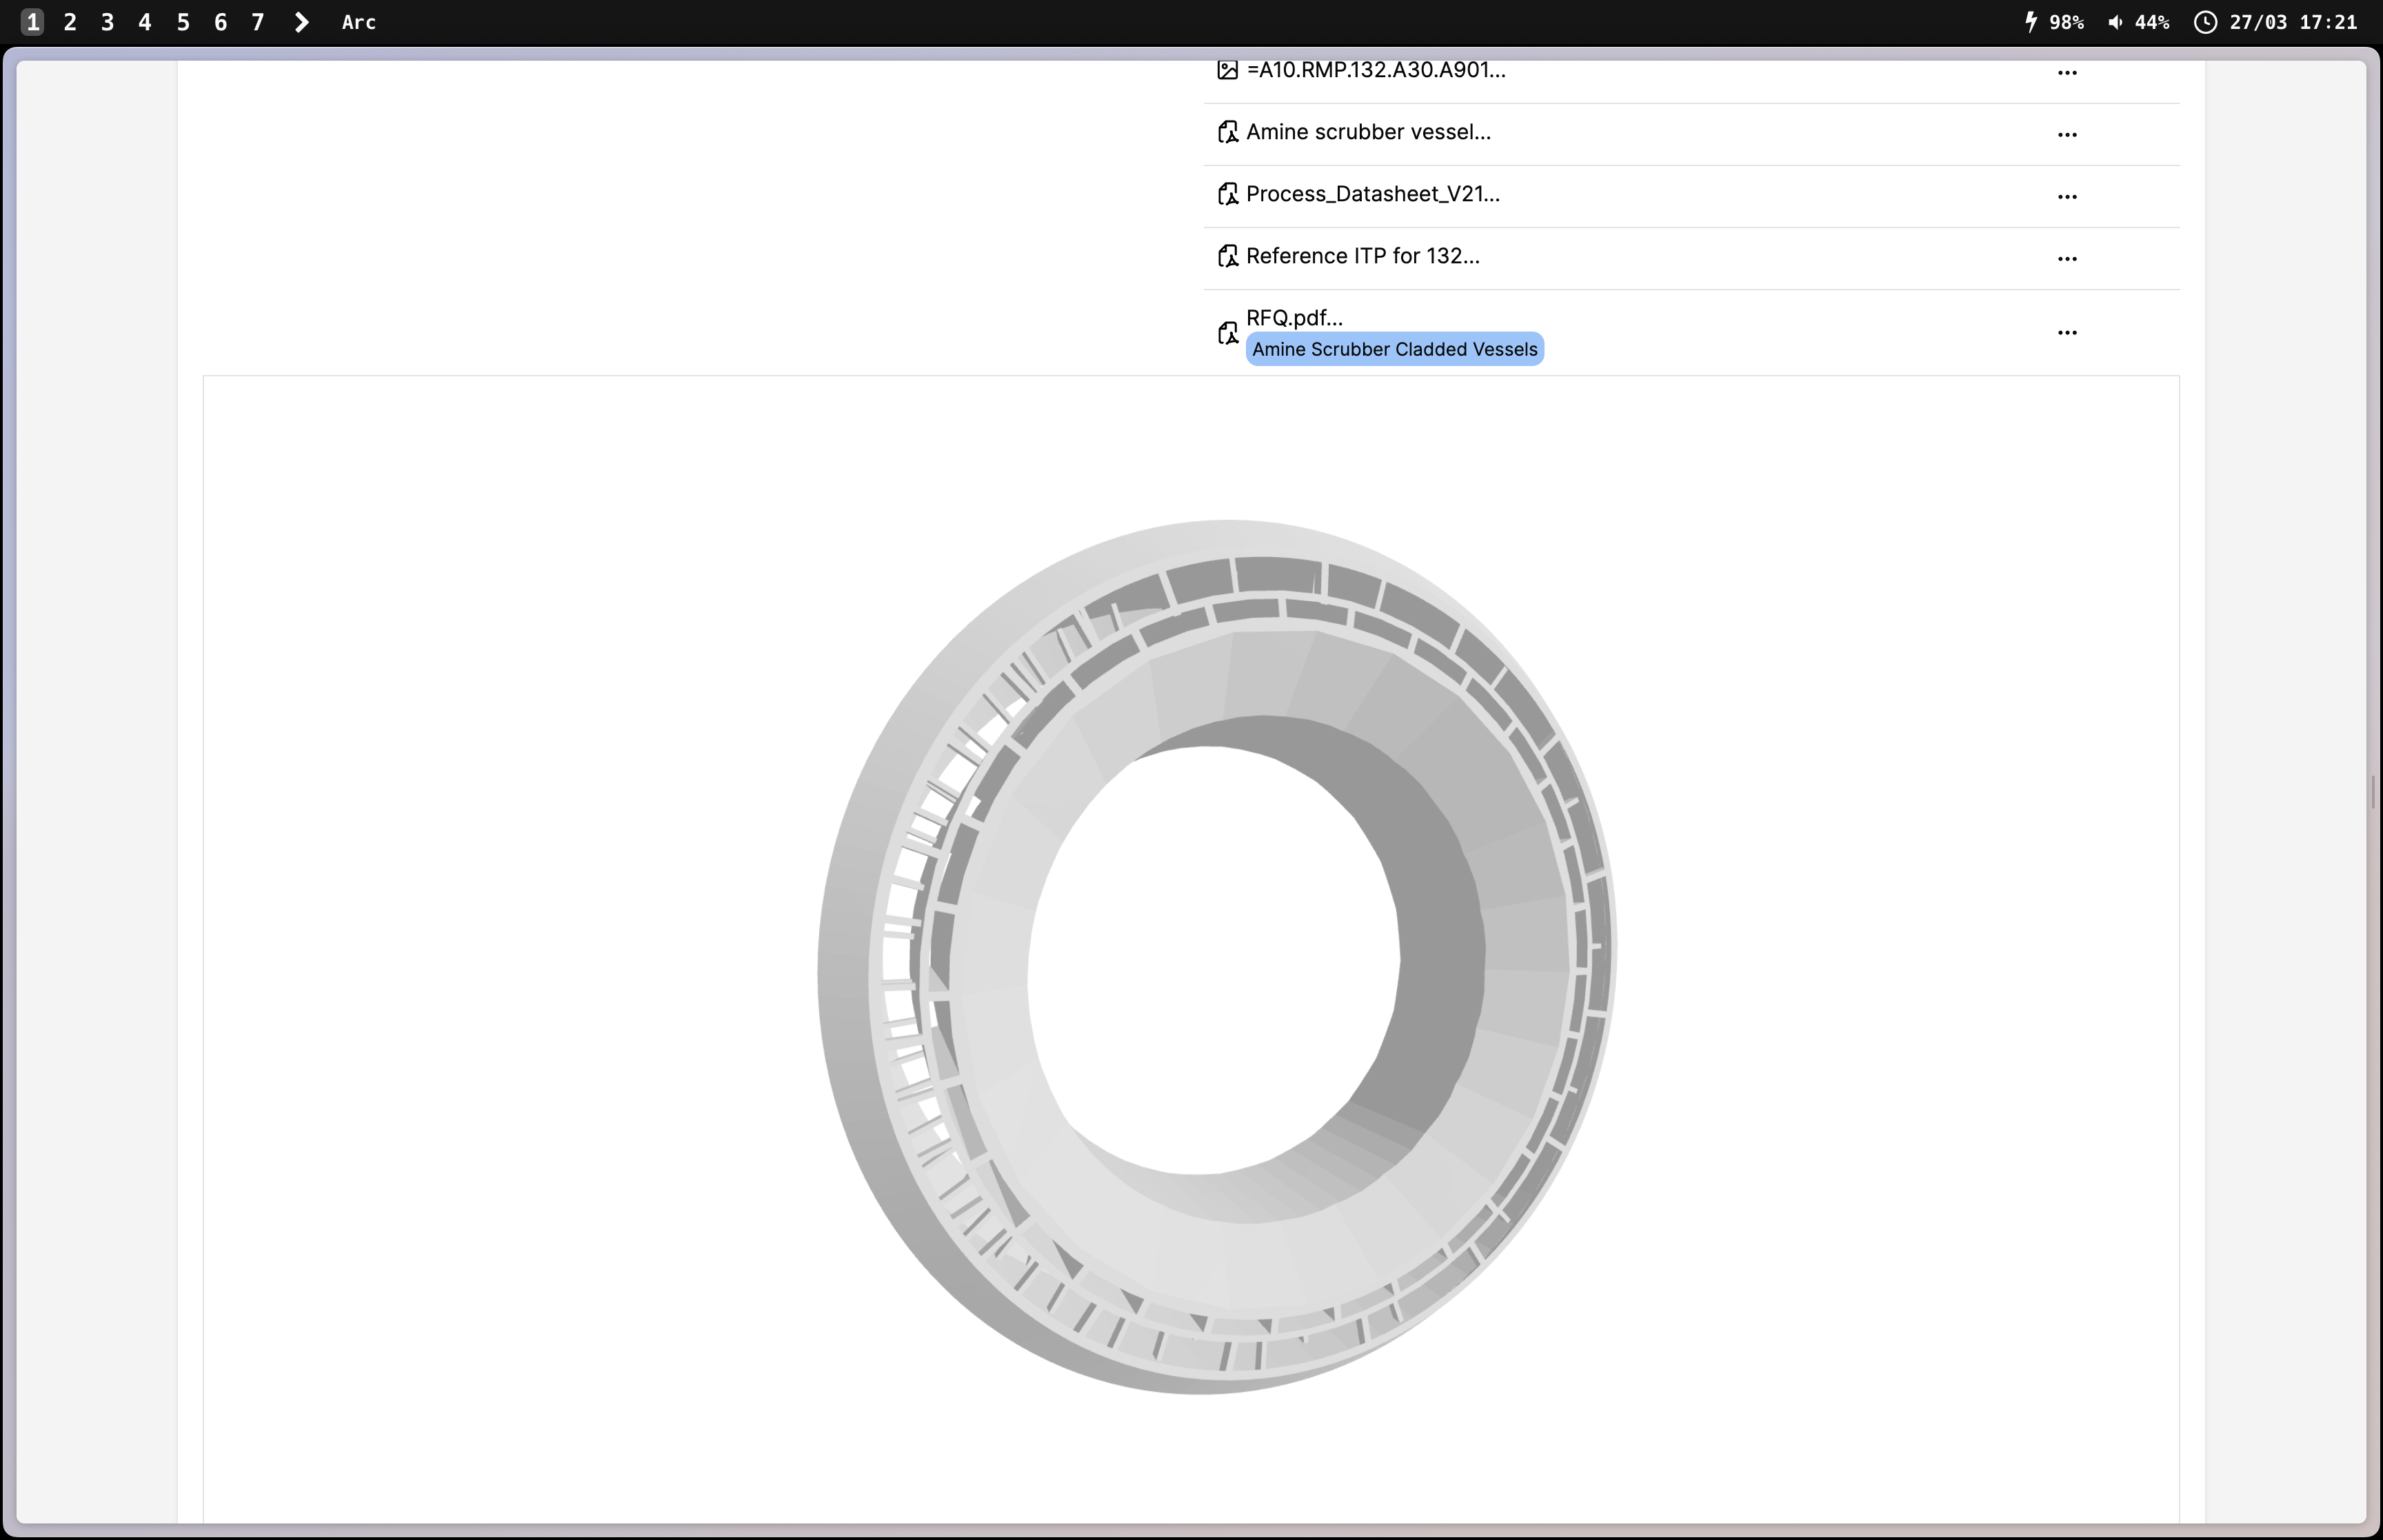The width and height of the screenshot is (2383, 1540).
Task: Click the battery status icon in top bar
Action: coord(2030,22)
